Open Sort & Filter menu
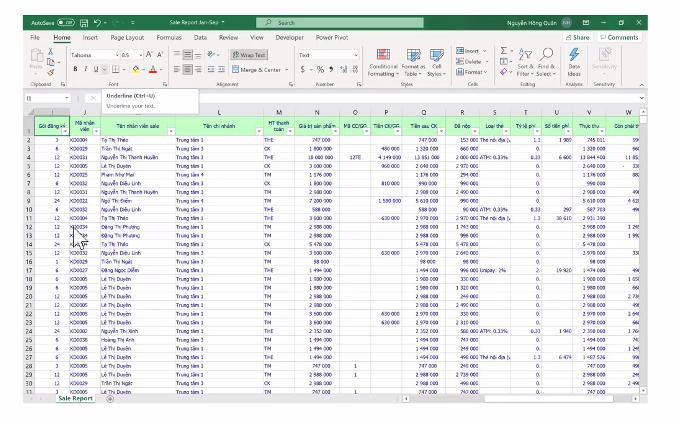Viewport: 679px width, 423px height. 525,63
